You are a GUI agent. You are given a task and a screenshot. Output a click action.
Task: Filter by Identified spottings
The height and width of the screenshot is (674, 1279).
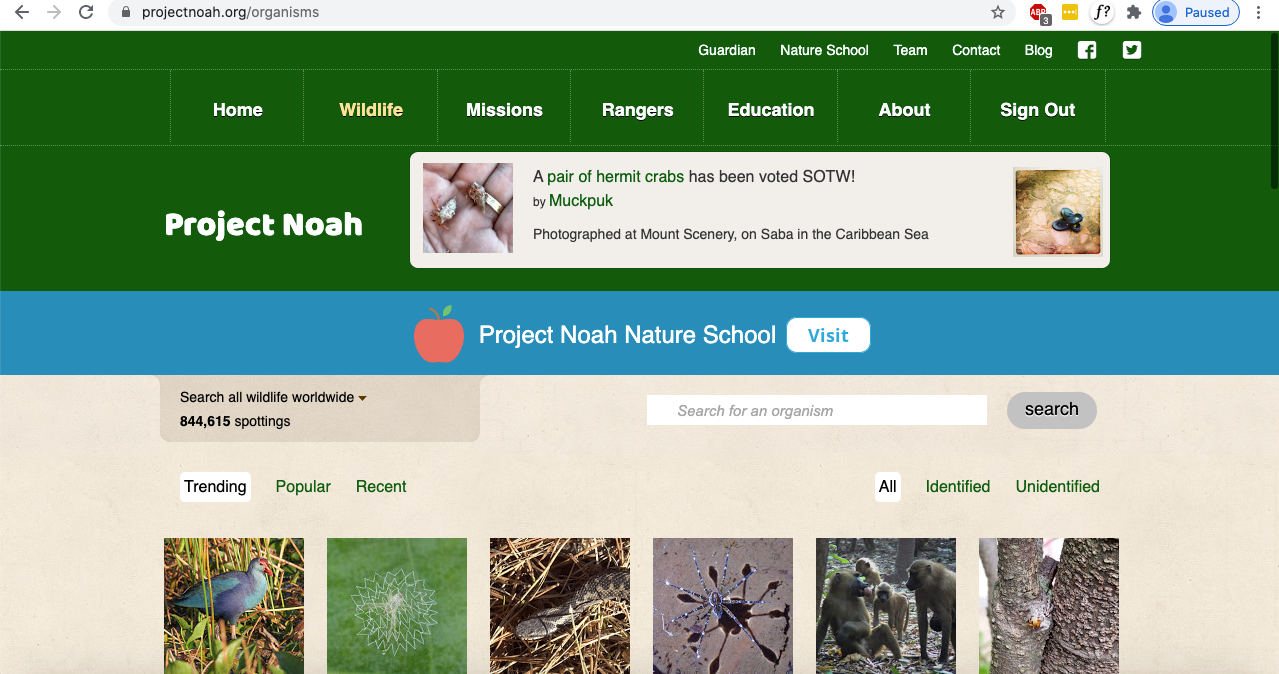point(958,487)
